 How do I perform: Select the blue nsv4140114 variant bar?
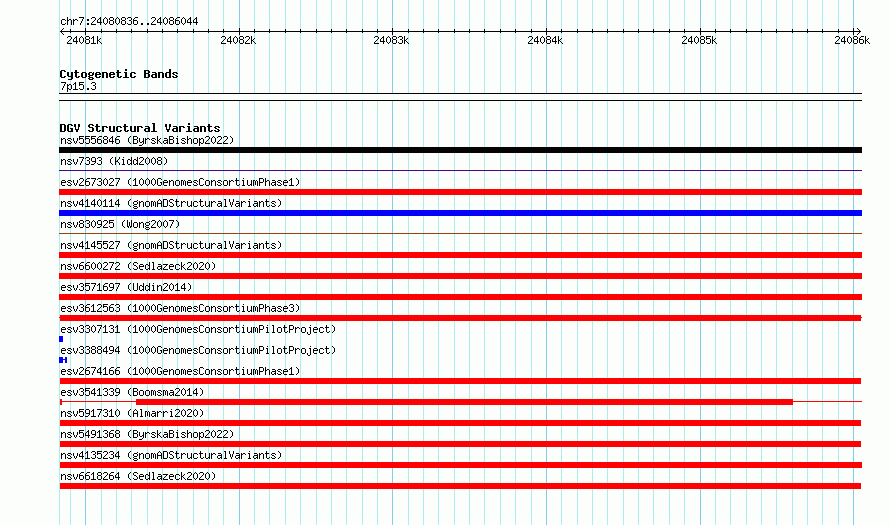tap(460, 213)
